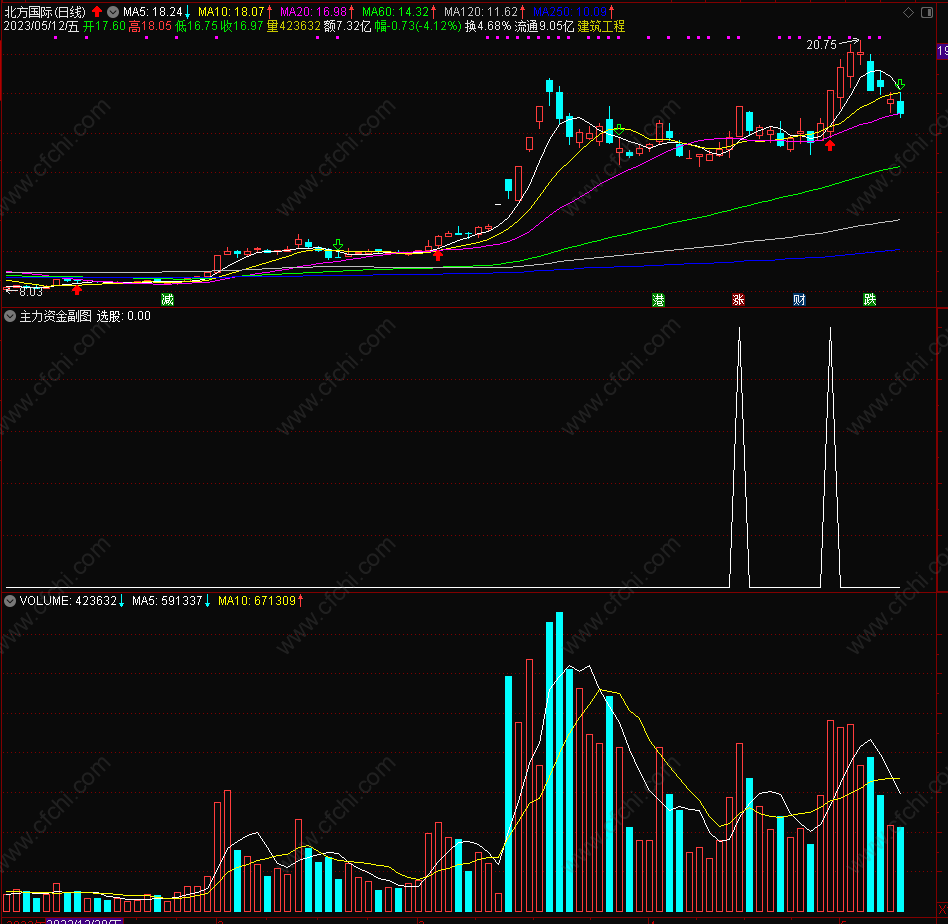
Task: Click the magenta MA20: 16.98 legend label
Action: (313, 11)
